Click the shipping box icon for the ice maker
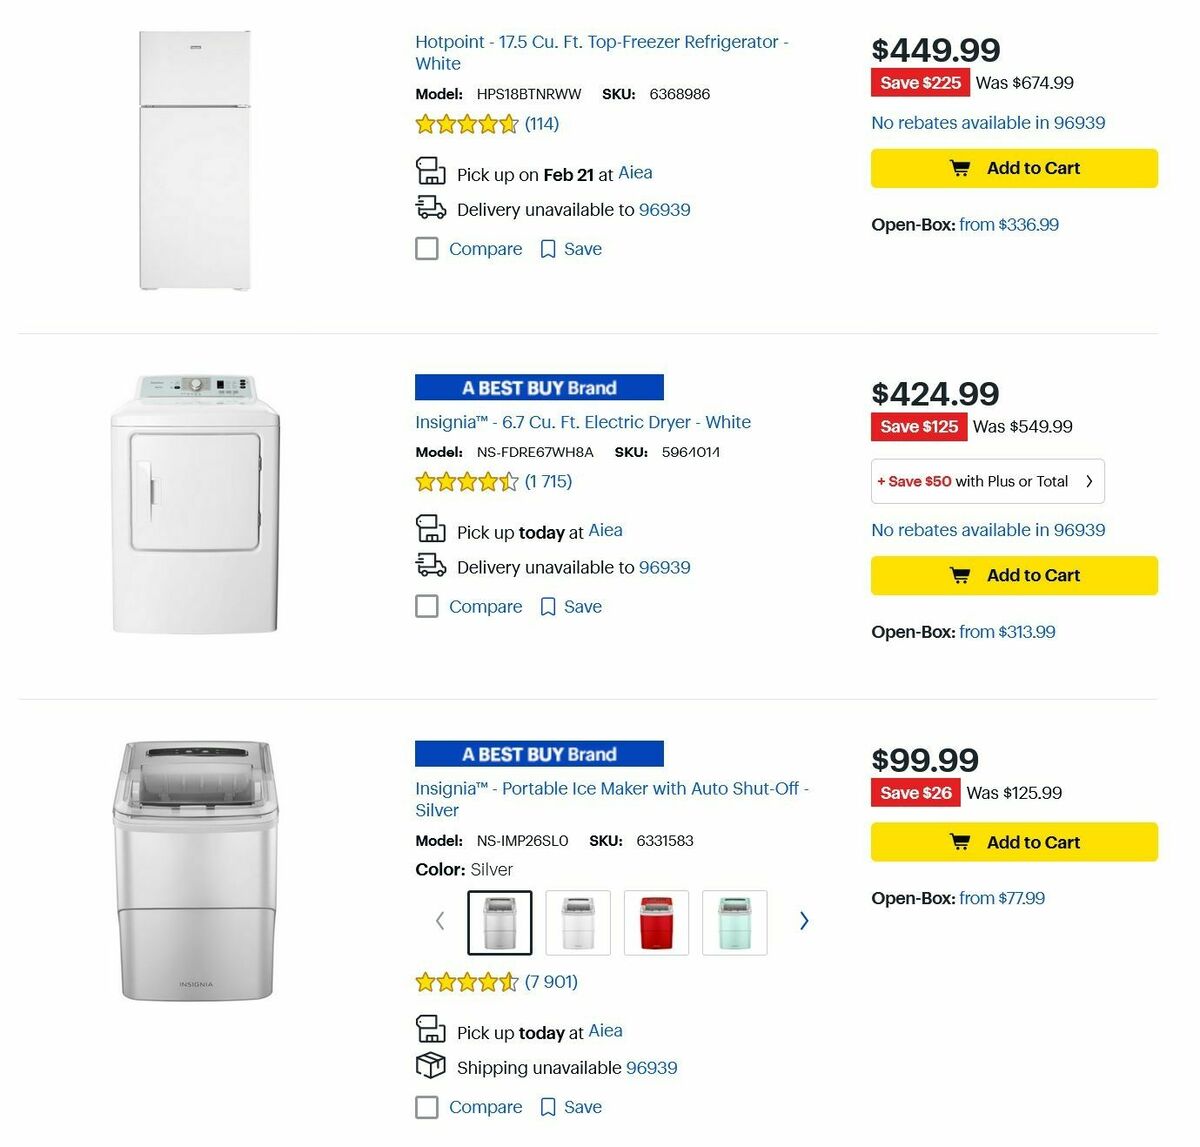 click(430, 1066)
